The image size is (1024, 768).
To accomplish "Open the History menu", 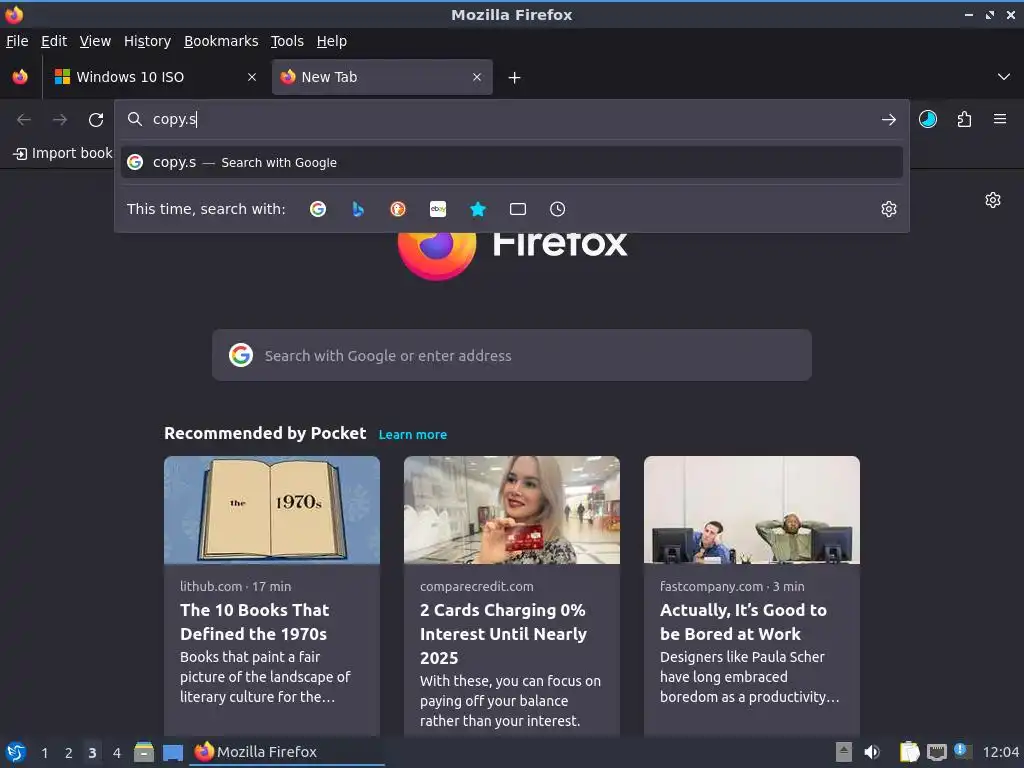I will (148, 41).
